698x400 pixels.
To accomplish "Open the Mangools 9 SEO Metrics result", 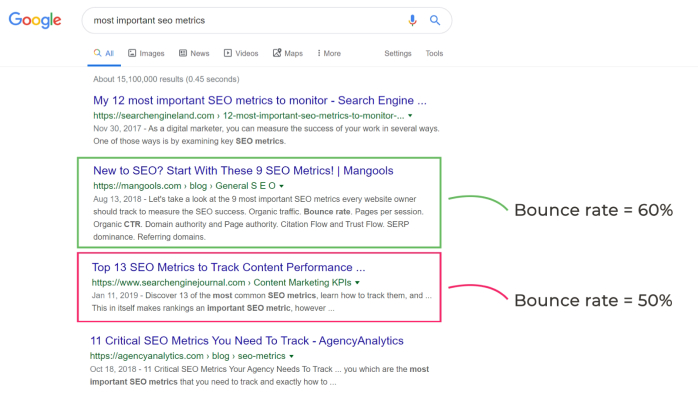I will pyautogui.click(x=243, y=171).
